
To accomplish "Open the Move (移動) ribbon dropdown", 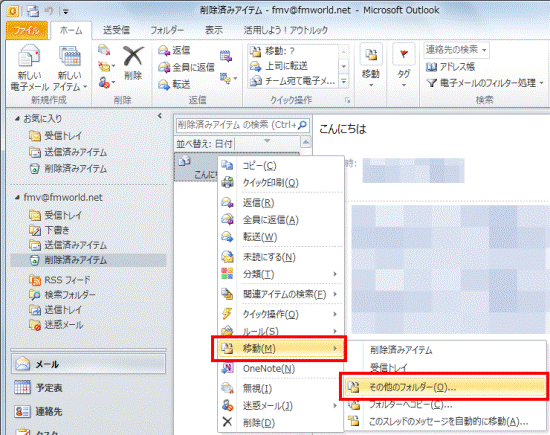I will [371, 66].
